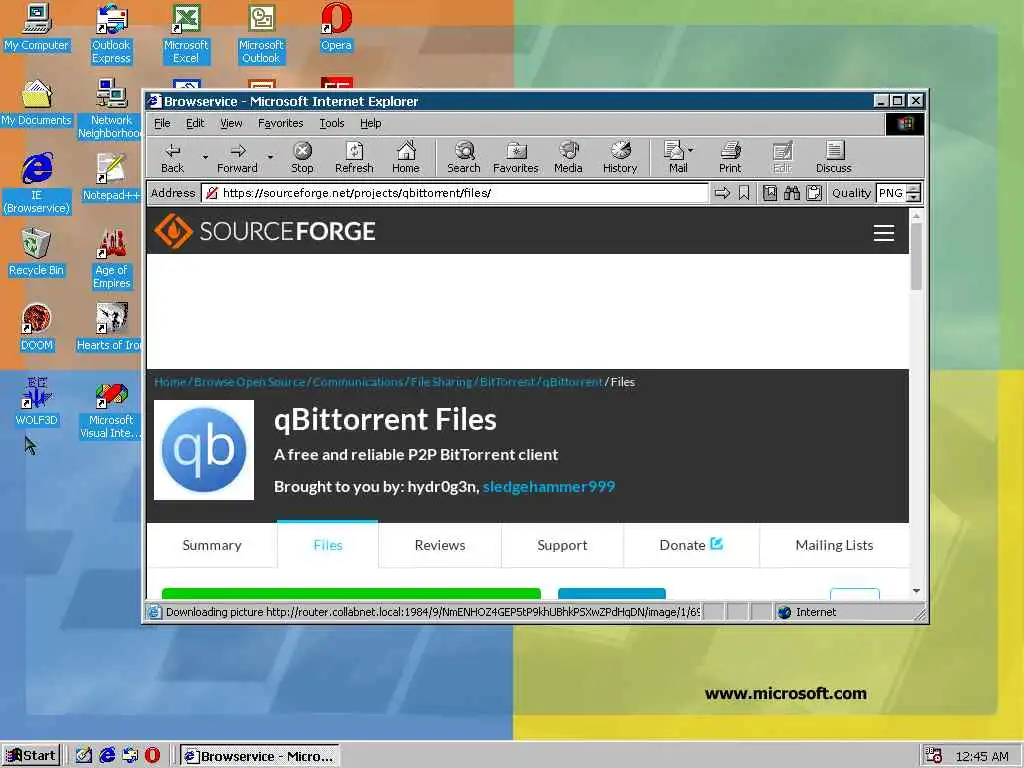Click the Go arrow next to address bar
This screenshot has width=1024, height=768.
pyautogui.click(x=722, y=193)
